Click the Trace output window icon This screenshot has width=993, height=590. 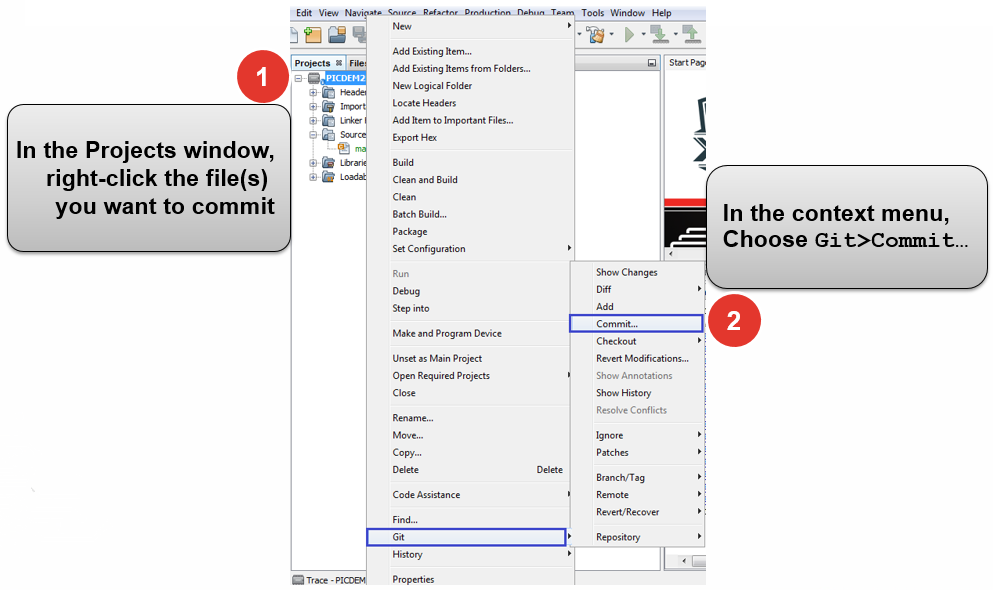298,580
